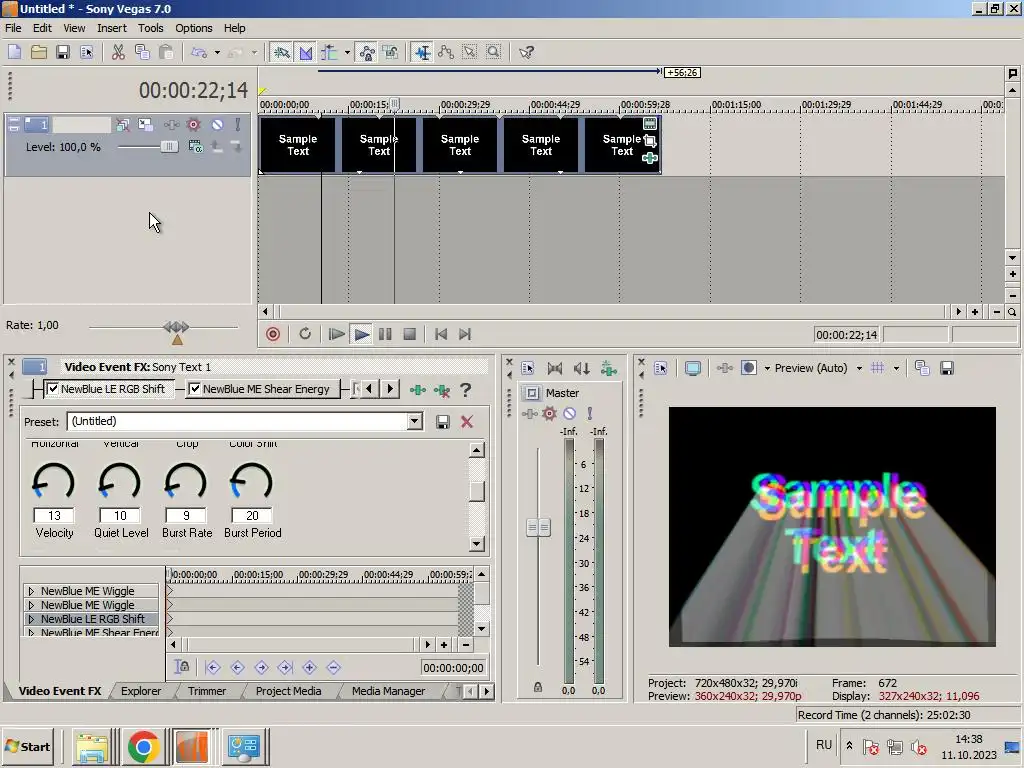Toggle Automatic Crossfades toolbar icon

pyautogui.click(x=306, y=52)
